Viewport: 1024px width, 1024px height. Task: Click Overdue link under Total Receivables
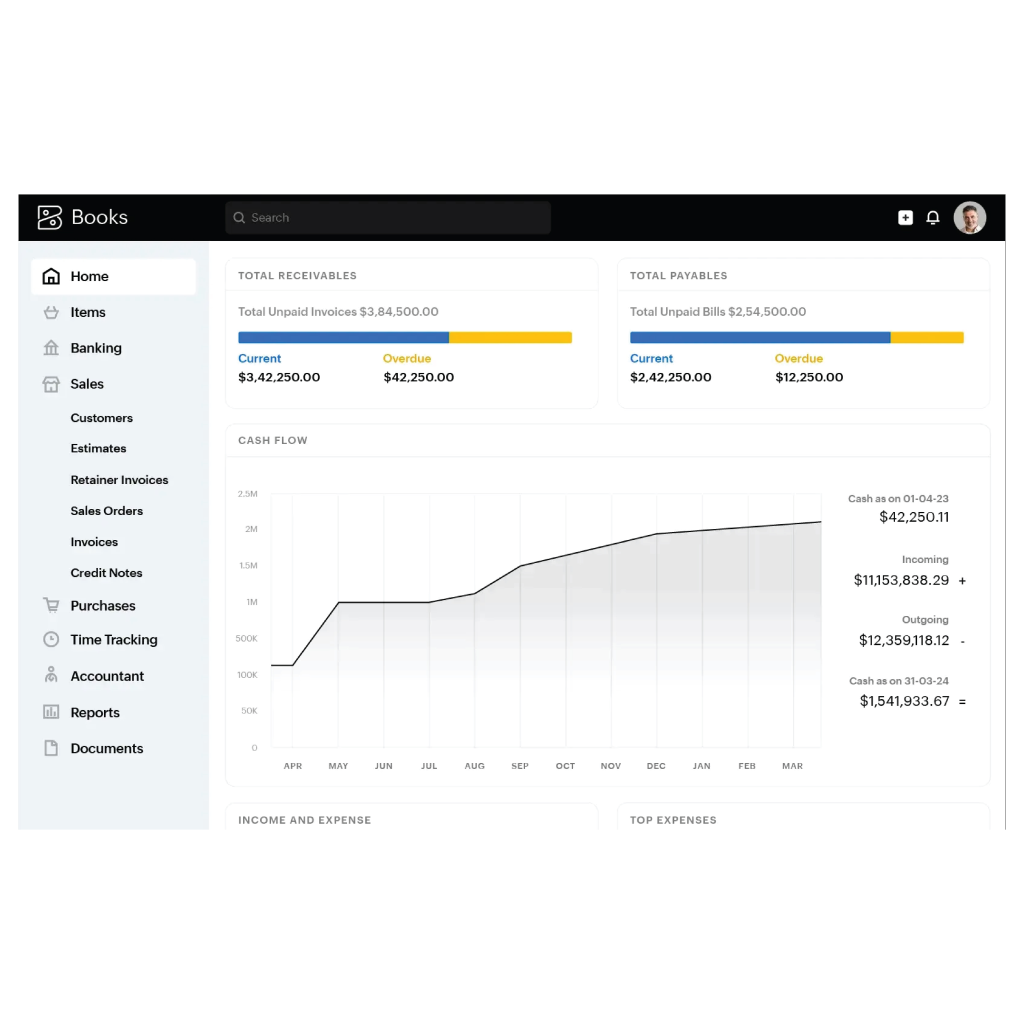[x=407, y=358]
